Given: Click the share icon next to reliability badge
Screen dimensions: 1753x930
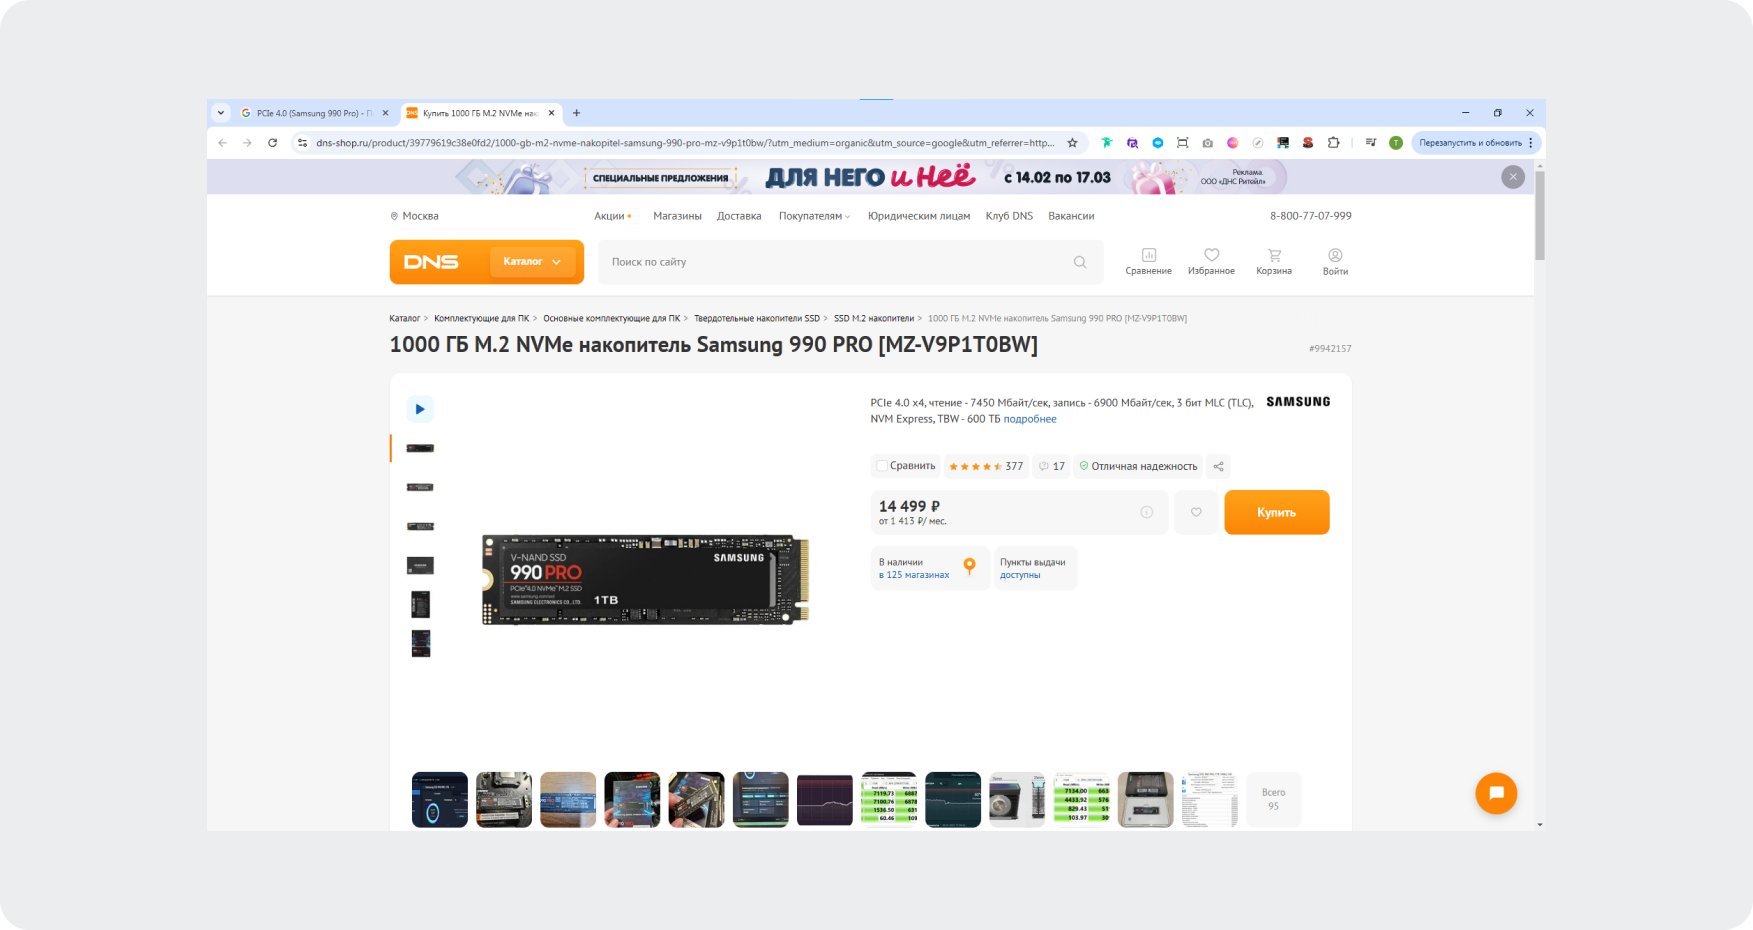Looking at the screenshot, I should point(1218,466).
